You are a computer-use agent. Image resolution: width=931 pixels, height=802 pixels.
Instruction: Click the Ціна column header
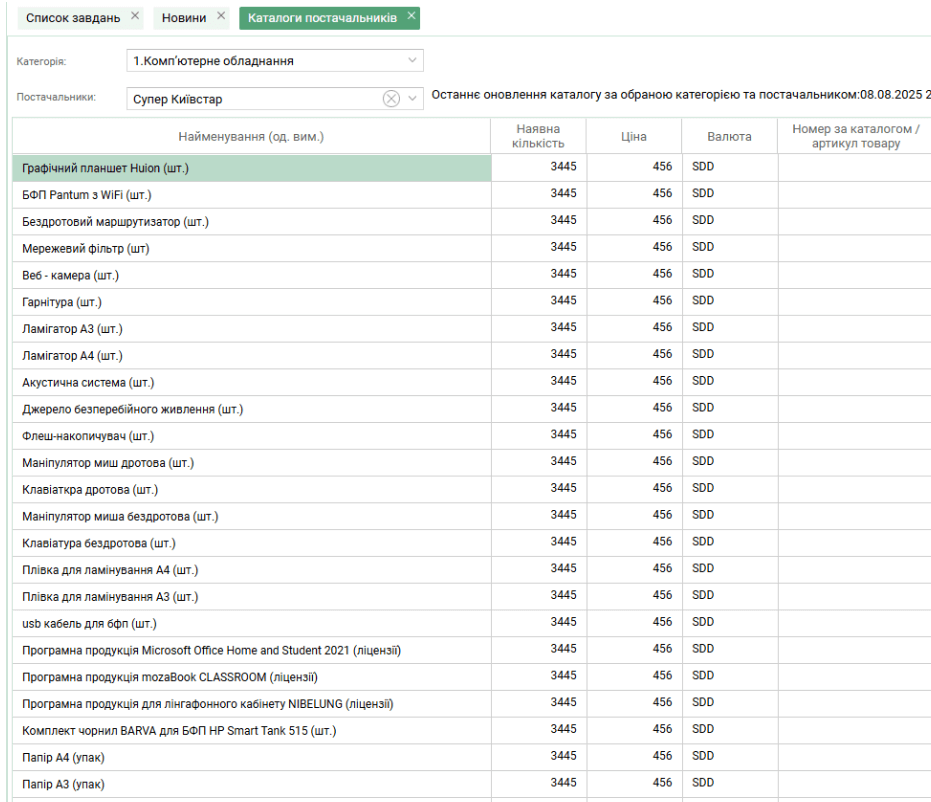[633, 137]
